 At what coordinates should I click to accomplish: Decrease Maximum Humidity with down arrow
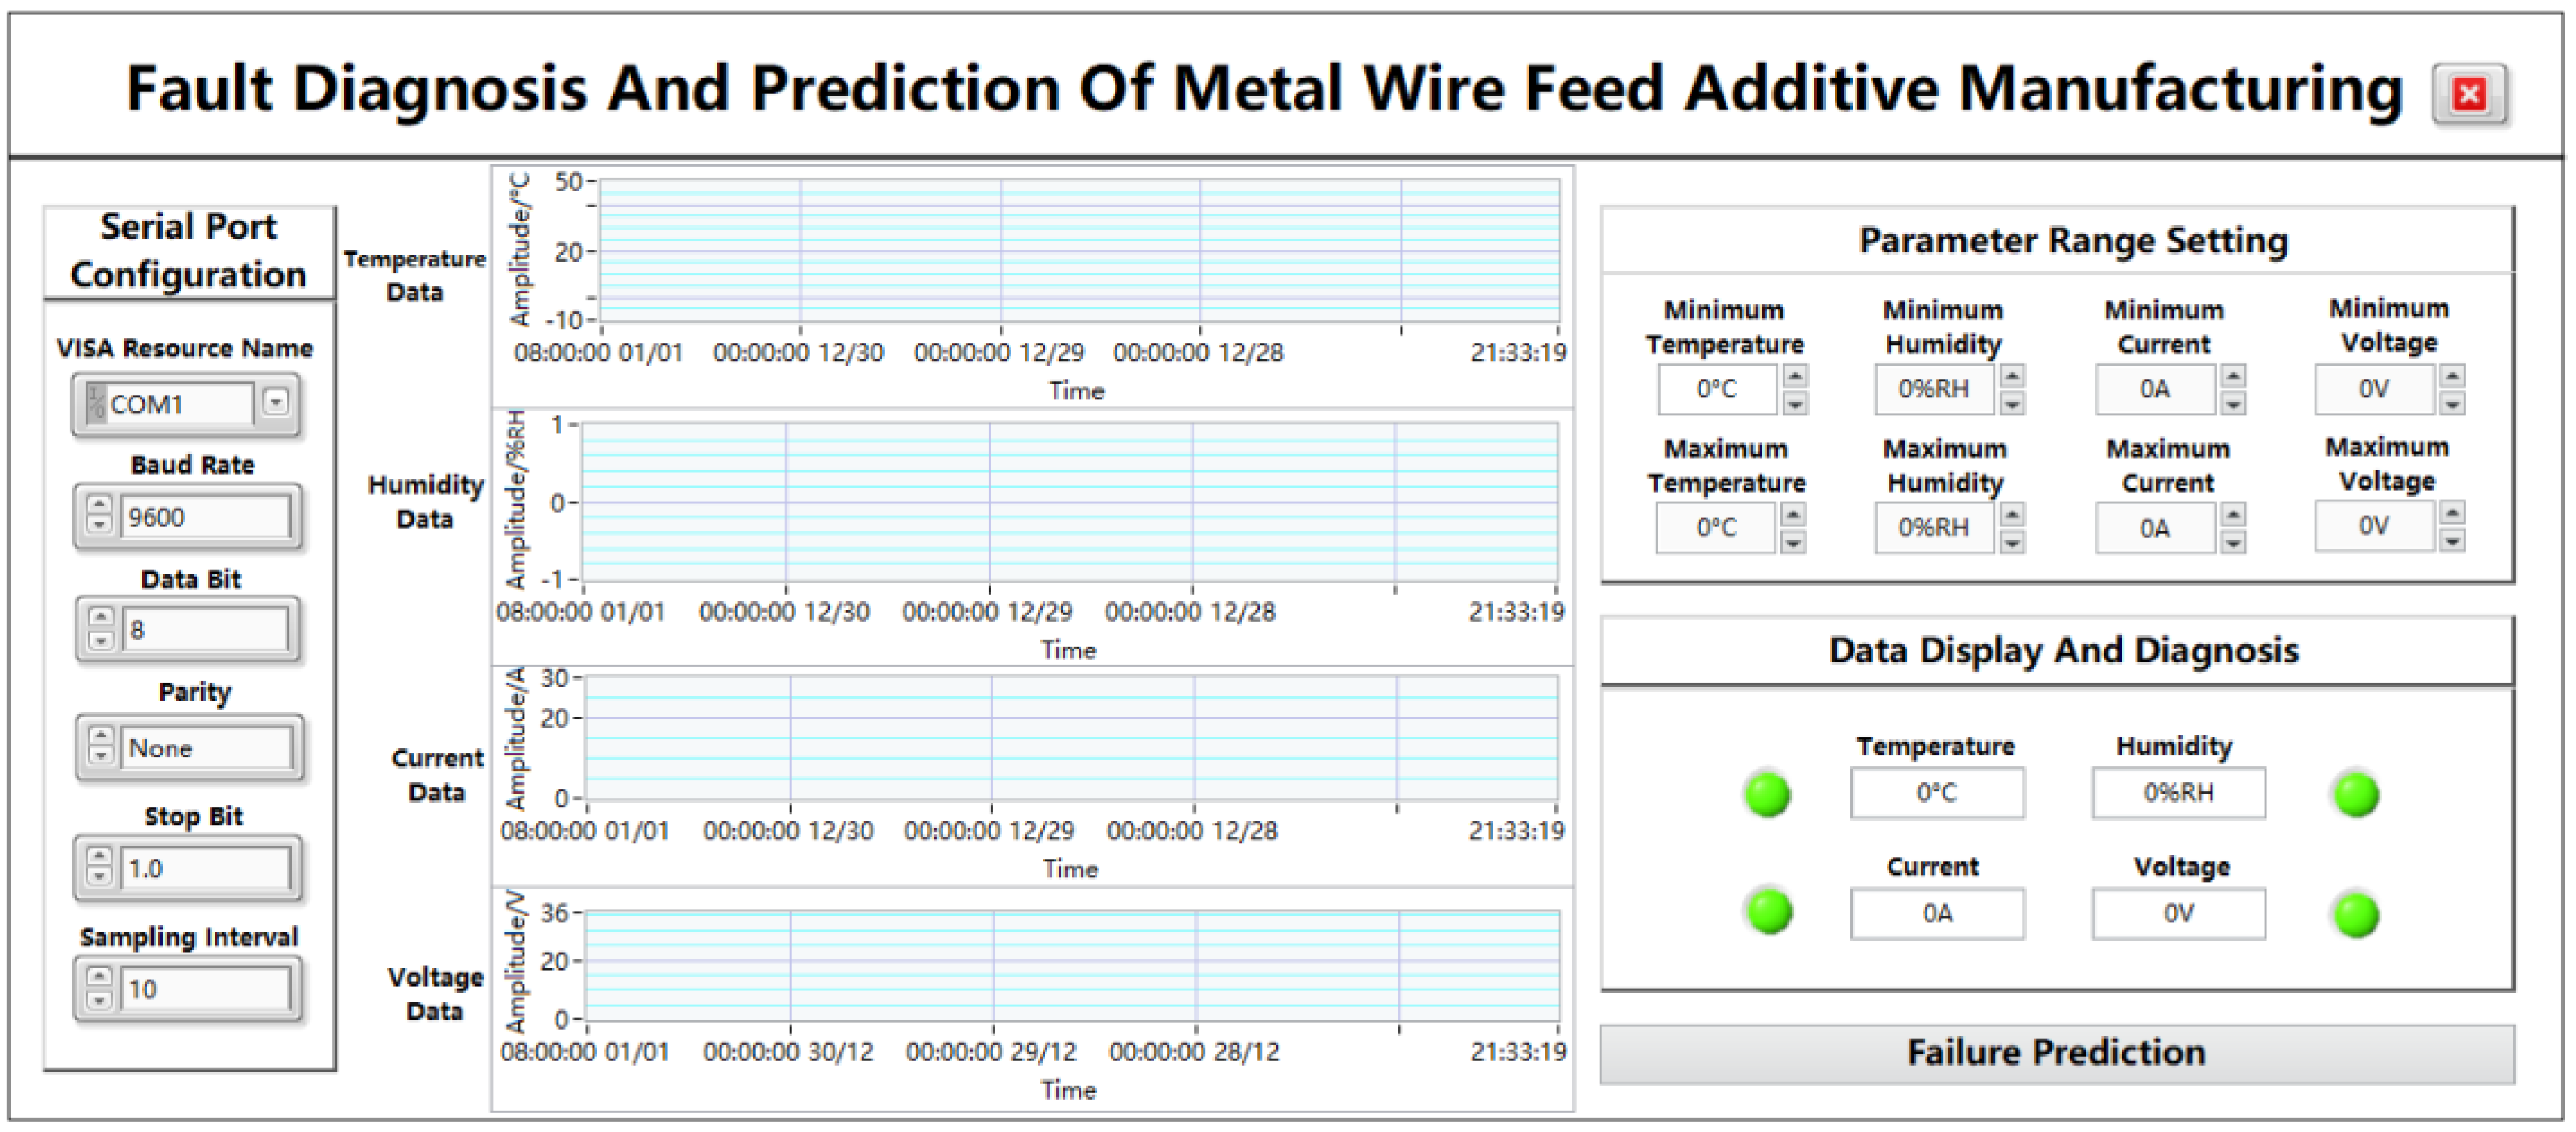(x=2012, y=542)
